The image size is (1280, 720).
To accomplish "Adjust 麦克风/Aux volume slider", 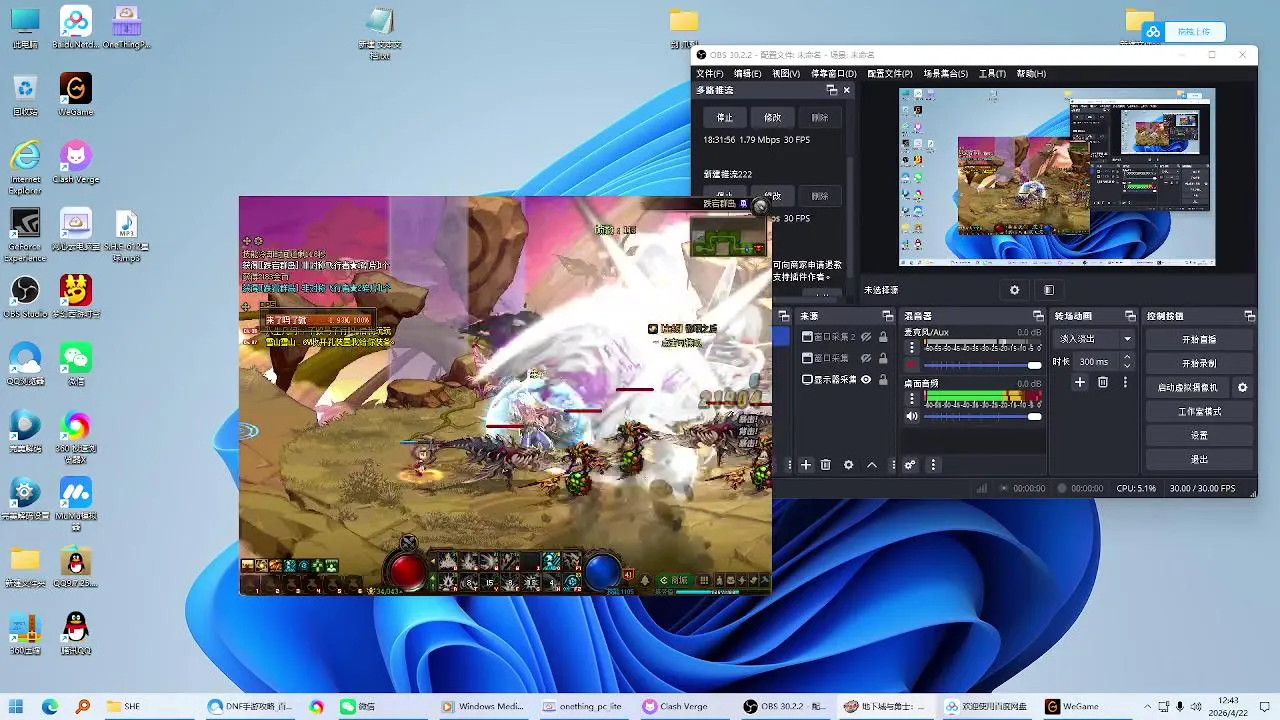I will point(983,365).
